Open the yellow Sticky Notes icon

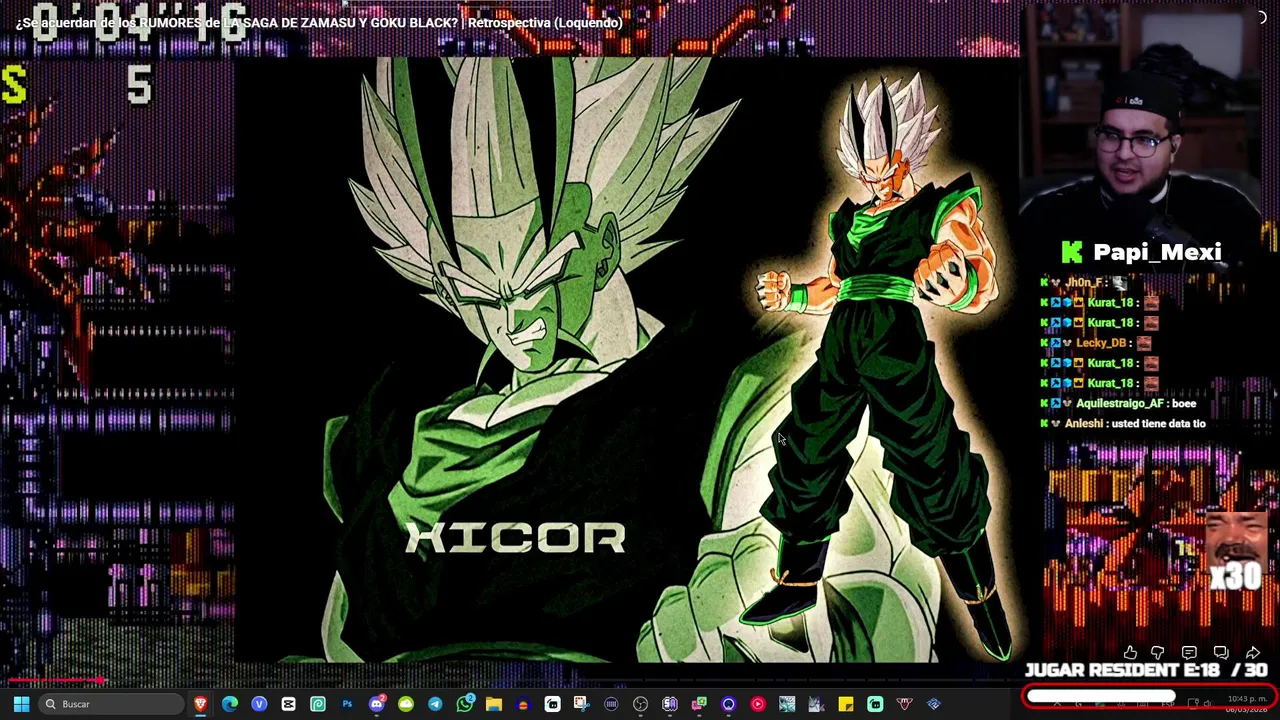click(x=846, y=704)
